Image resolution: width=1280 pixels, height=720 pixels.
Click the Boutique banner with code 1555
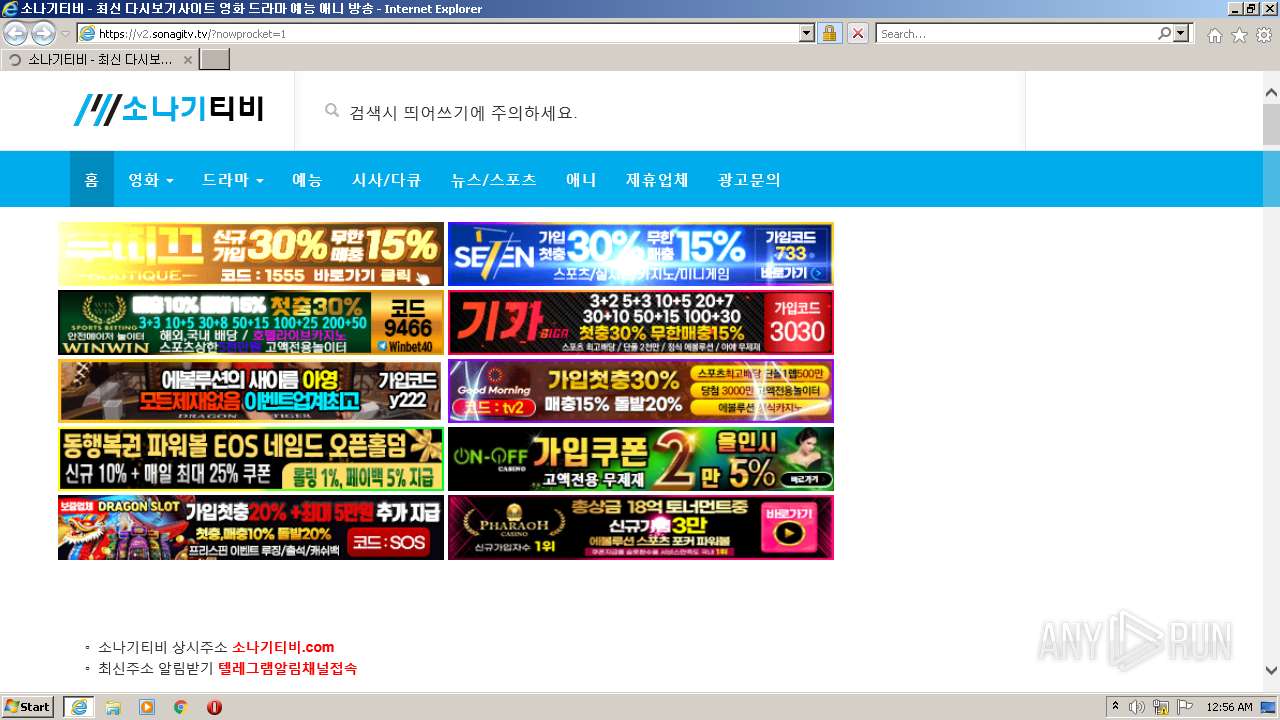251,254
